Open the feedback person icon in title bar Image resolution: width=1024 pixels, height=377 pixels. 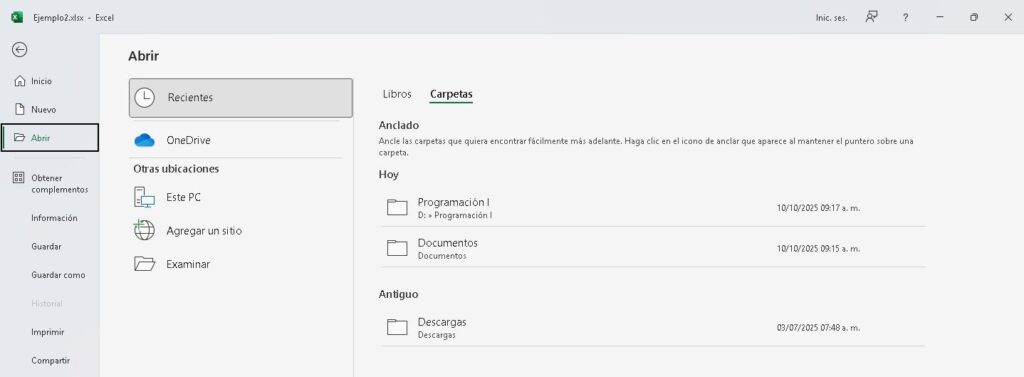coord(871,18)
